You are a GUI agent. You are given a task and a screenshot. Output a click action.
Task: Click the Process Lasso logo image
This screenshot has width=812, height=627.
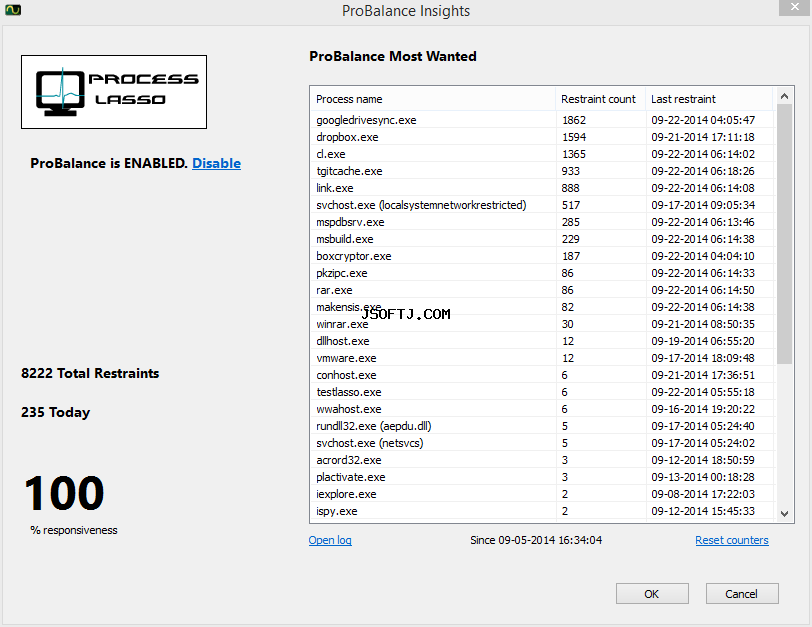tap(114, 92)
